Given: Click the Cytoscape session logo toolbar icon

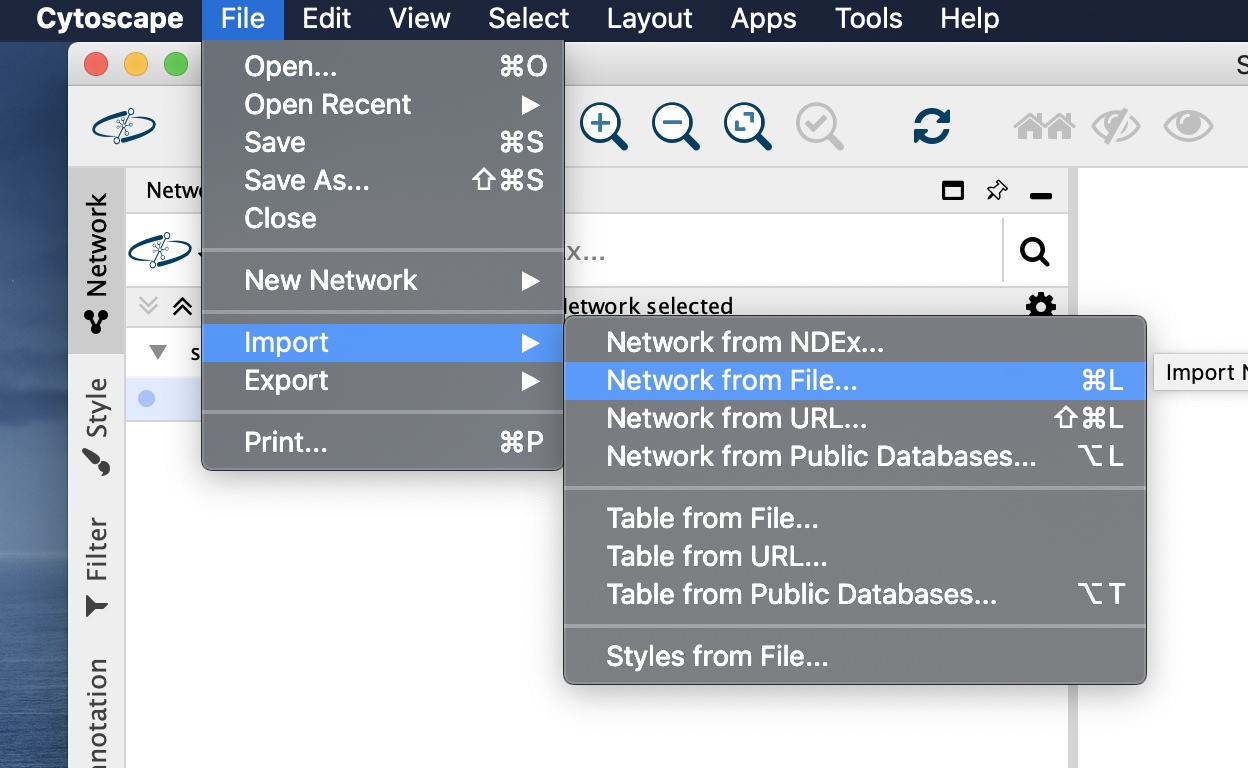Looking at the screenshot, I should click(x=123, y=127).
